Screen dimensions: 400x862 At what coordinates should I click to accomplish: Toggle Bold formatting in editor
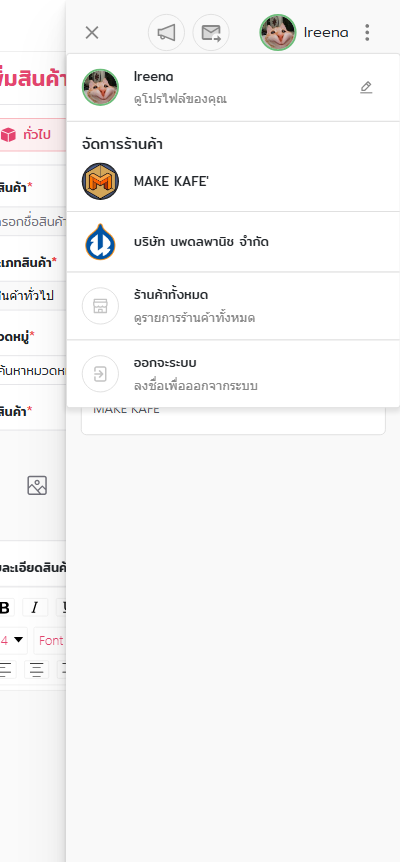click(x=5, y=607)
